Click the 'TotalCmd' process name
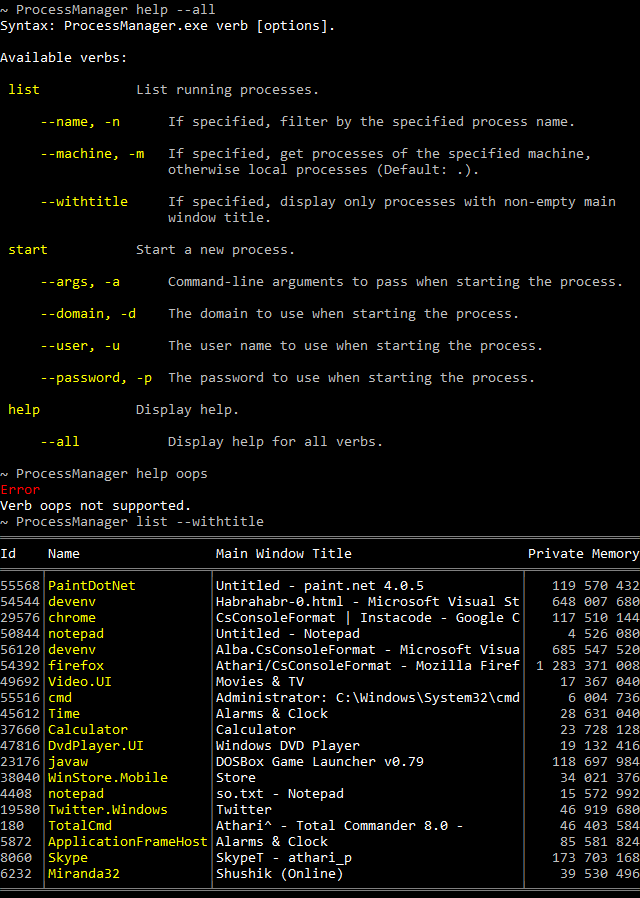Screen dimensions: 640x898 click(x=80, y=826)
